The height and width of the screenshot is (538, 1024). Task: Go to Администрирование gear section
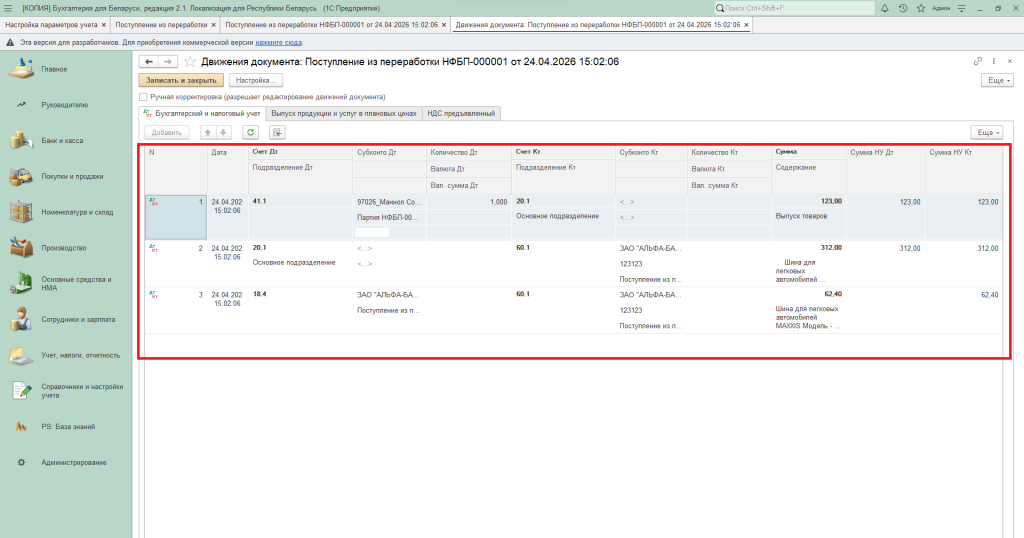click(x=73, y=462)
